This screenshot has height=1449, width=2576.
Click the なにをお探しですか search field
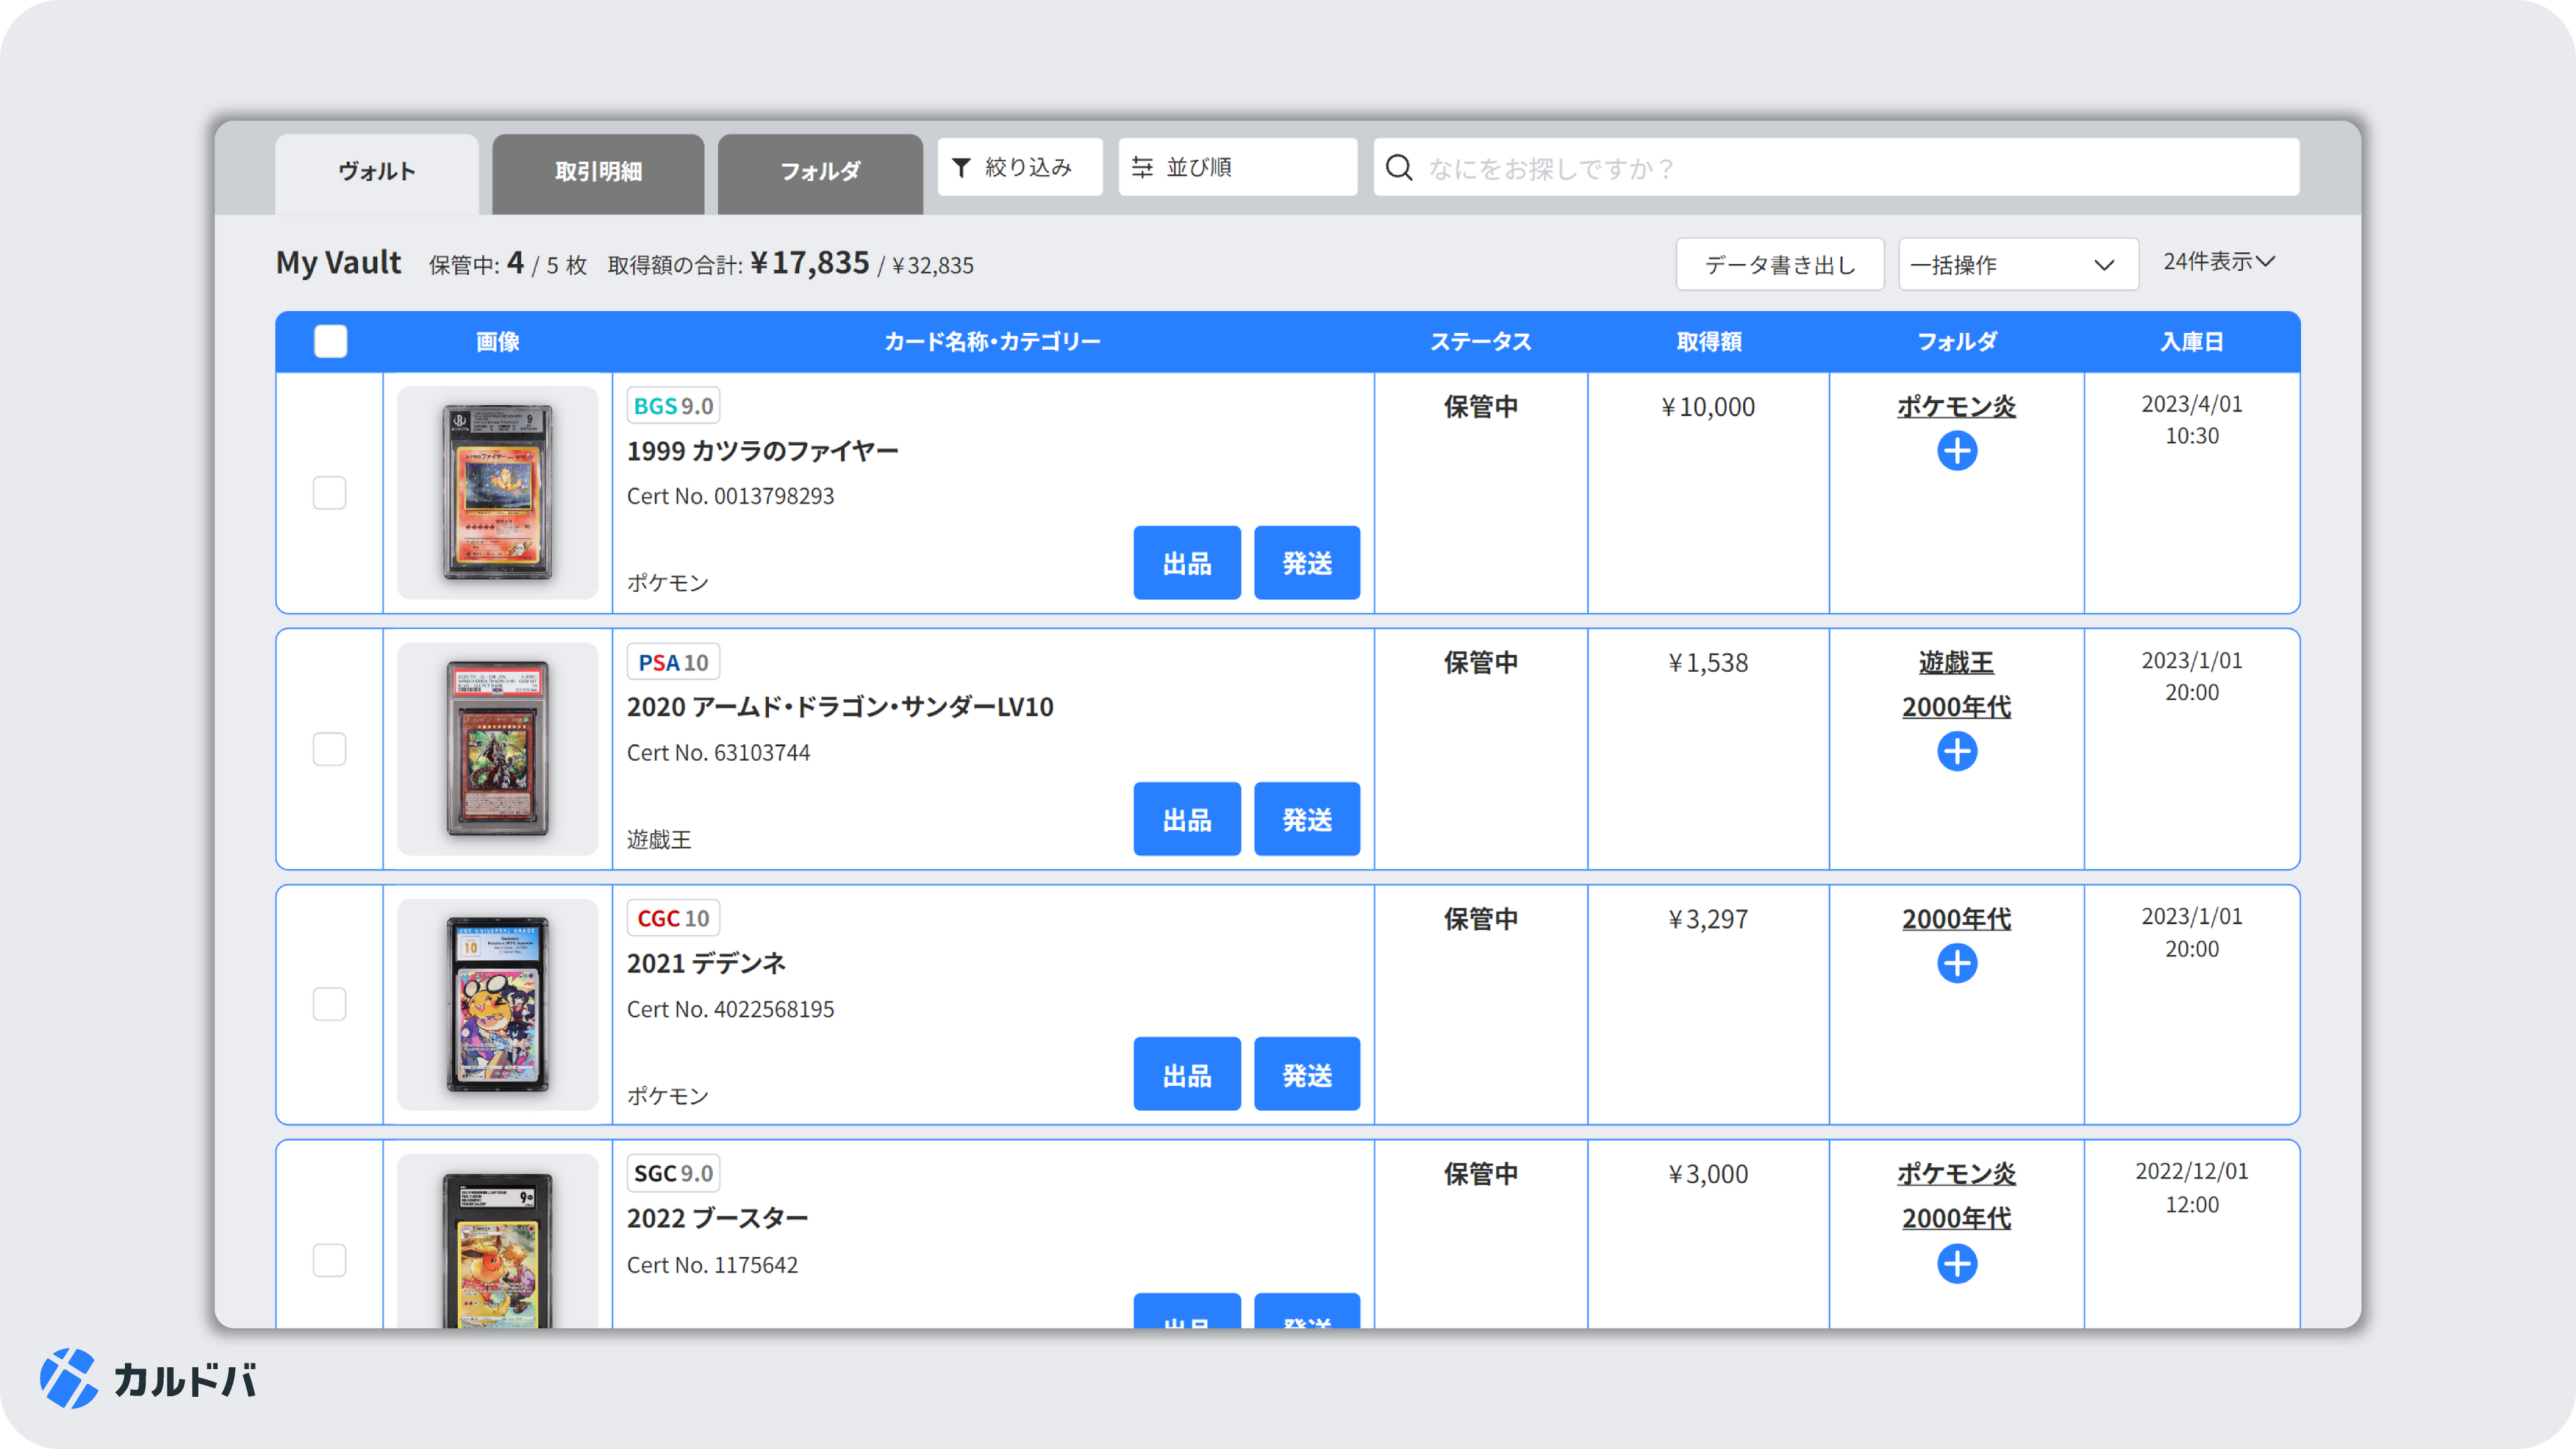1850,168
